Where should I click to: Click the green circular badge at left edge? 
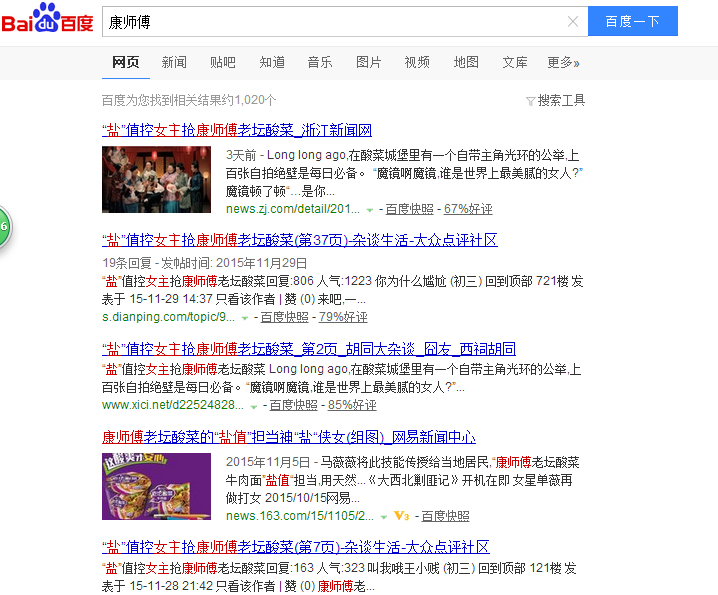coord(5,227)
